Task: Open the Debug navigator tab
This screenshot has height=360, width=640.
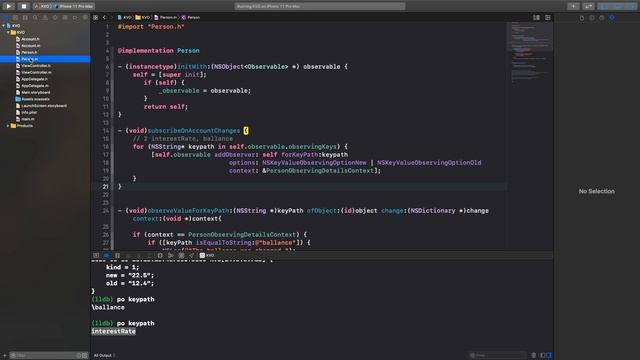Action: pos(65,18)
